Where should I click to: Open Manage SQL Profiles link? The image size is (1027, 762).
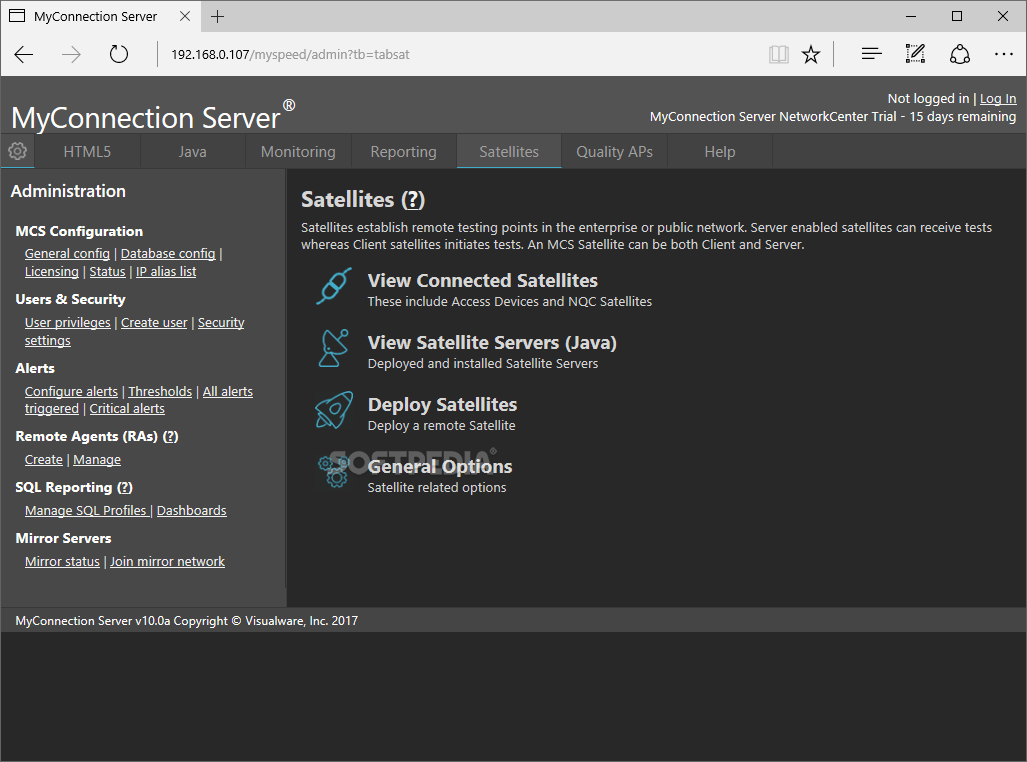point(86,510)
